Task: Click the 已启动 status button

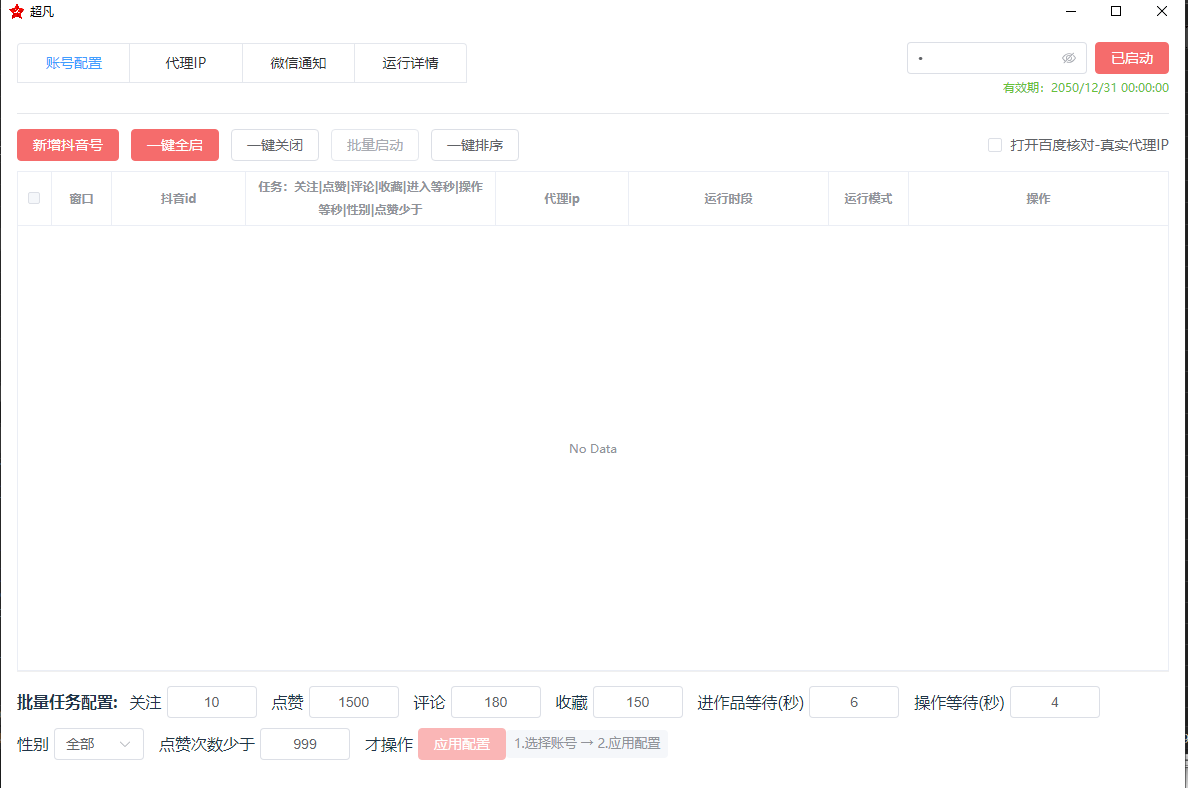Action: tap(1131, 57)
